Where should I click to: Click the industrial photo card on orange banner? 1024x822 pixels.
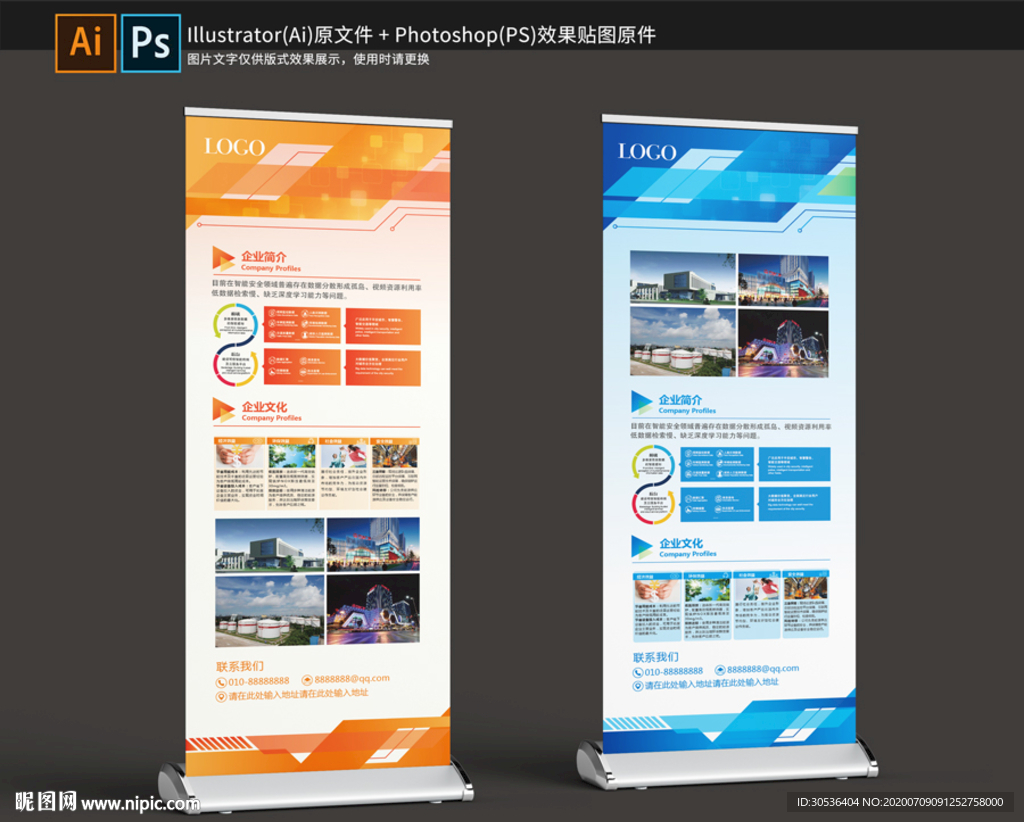point(395,473)
